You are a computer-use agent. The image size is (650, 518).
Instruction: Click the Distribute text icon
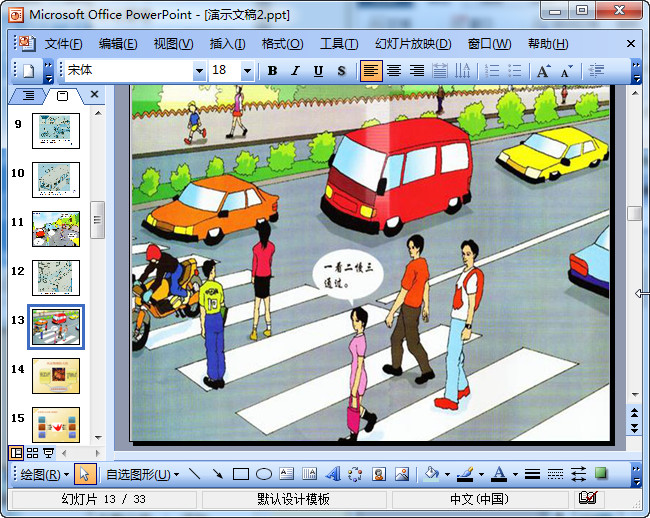pos(440,71)
